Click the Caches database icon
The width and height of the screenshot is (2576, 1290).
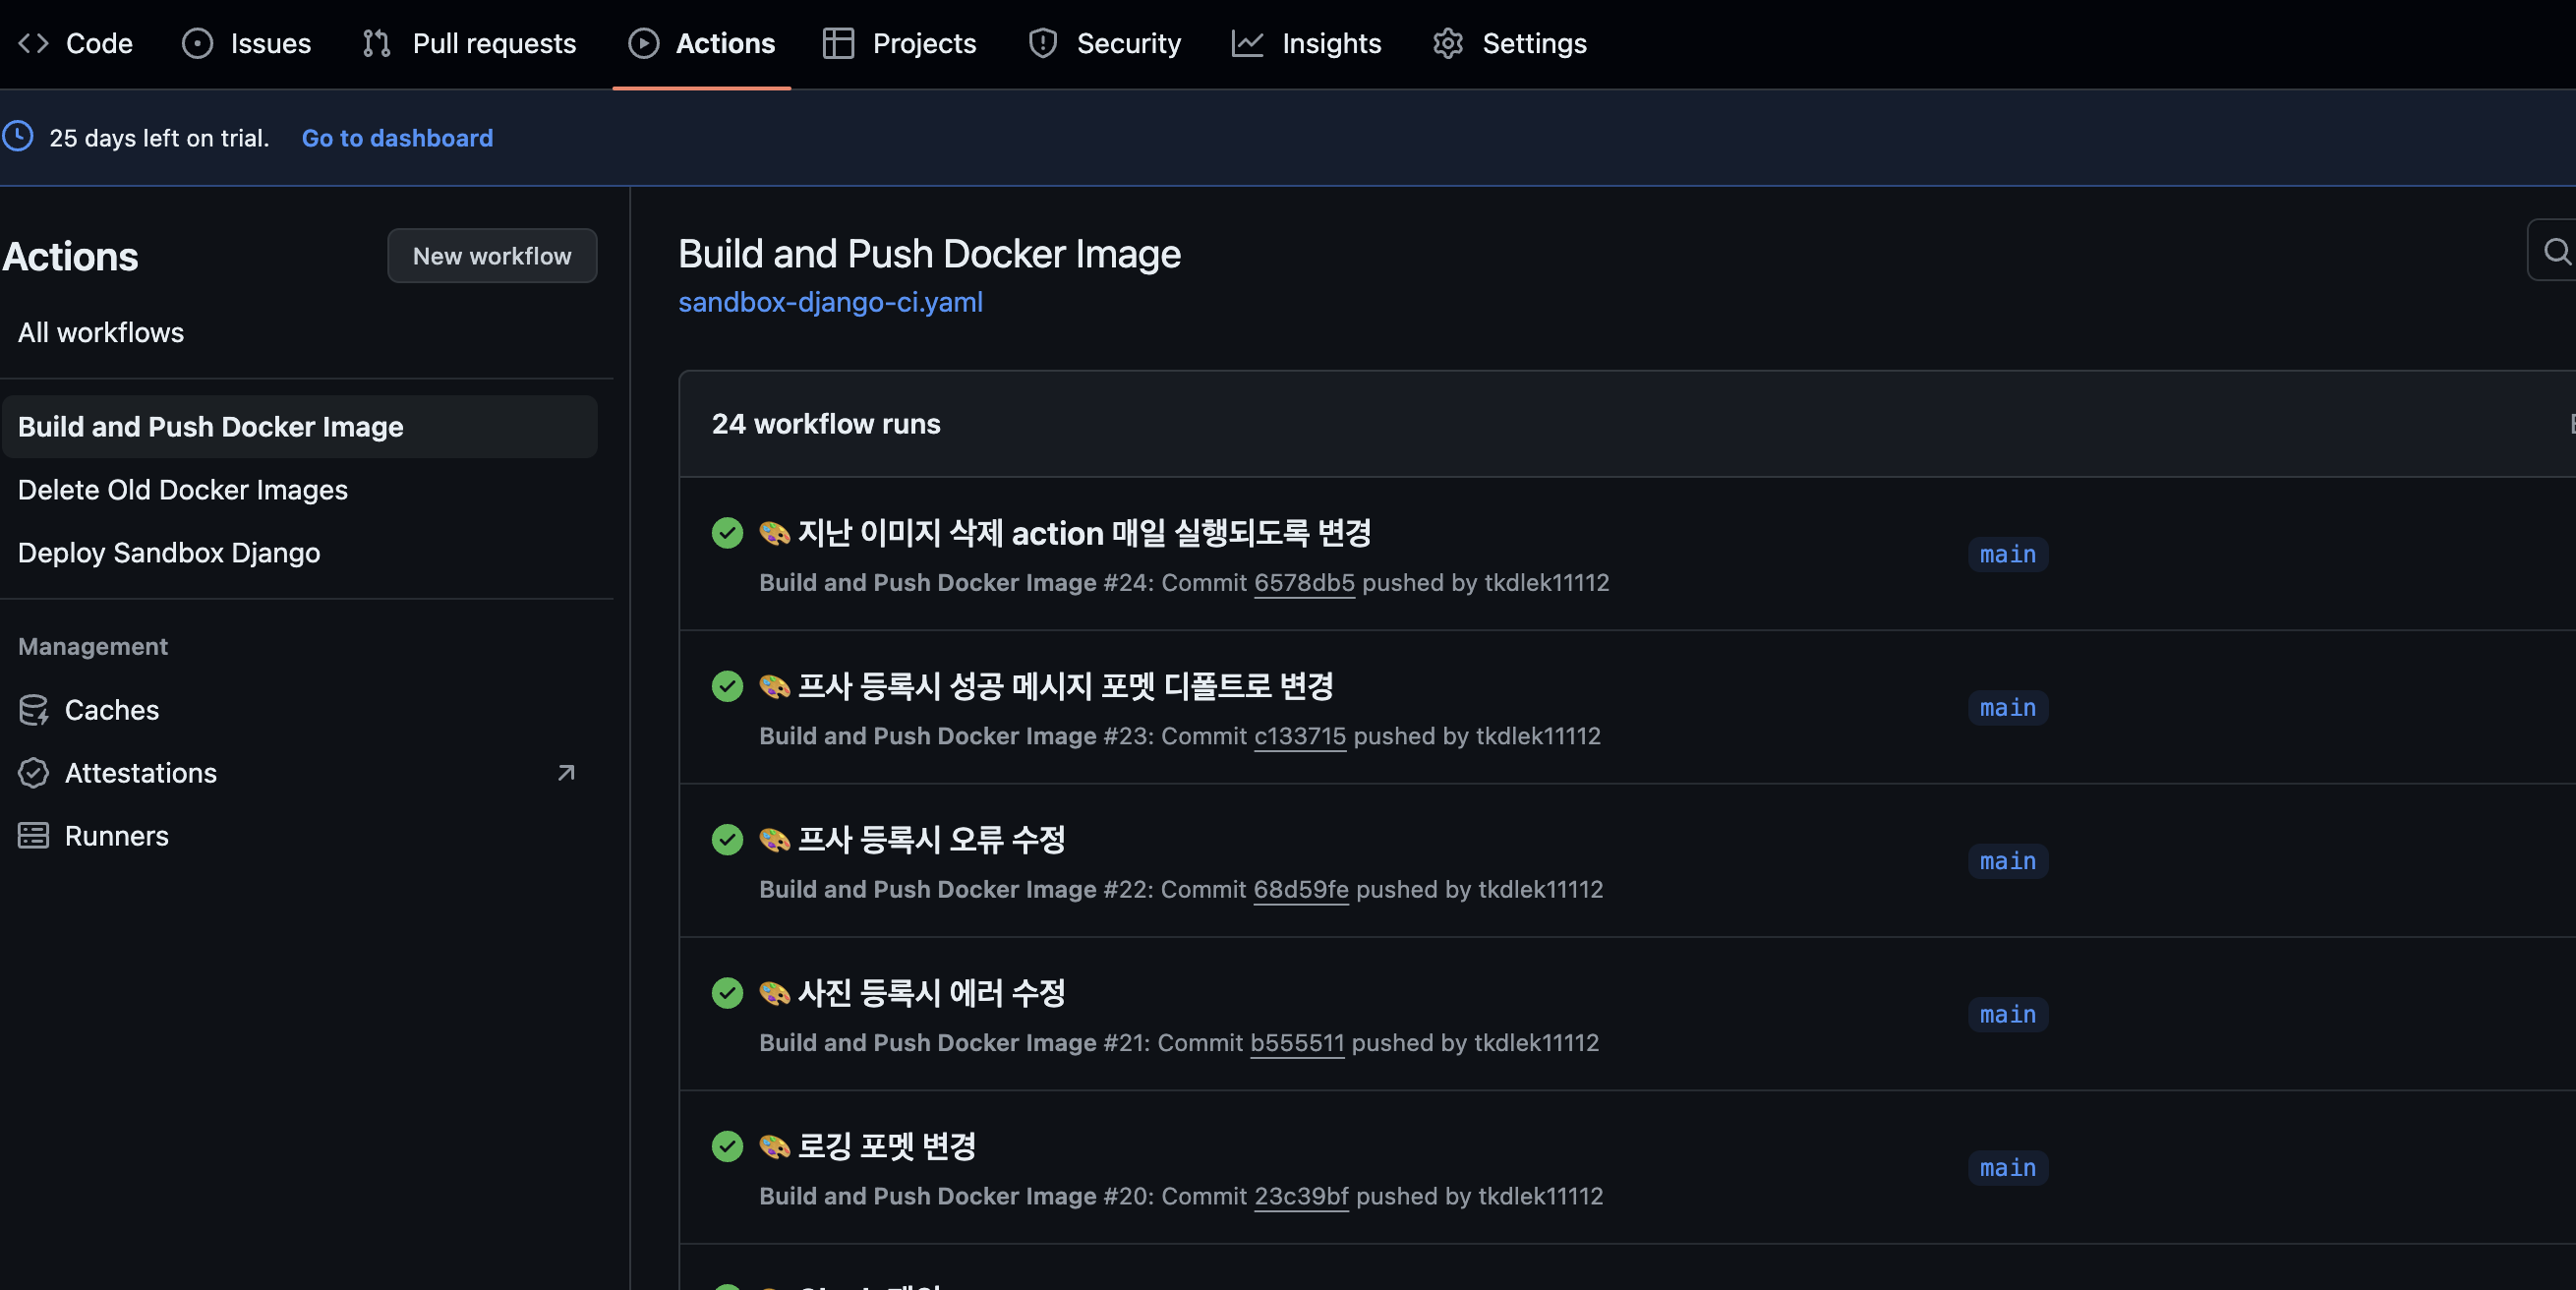click(33, 710)
